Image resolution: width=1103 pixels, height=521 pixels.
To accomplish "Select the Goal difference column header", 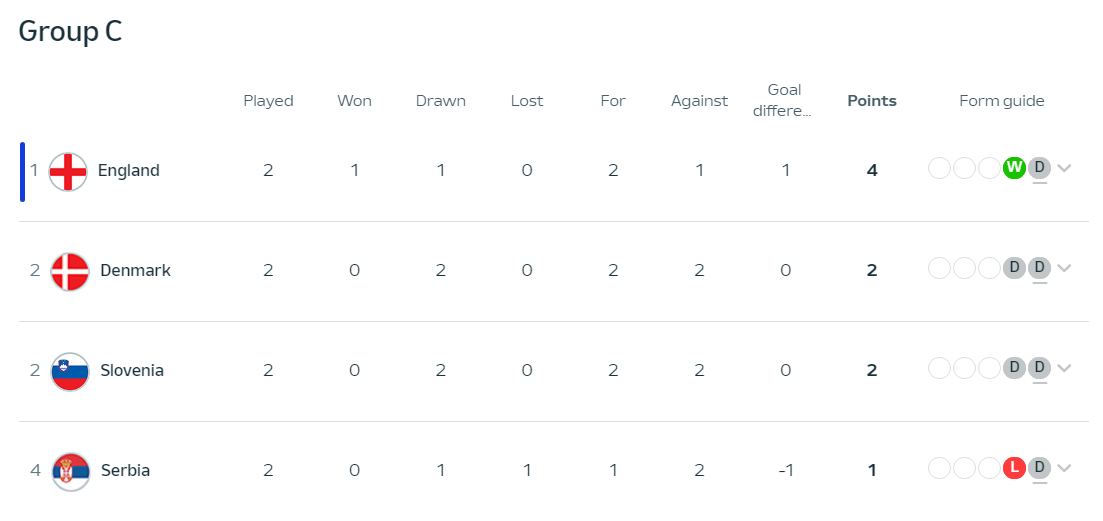I will pos(785,101).
